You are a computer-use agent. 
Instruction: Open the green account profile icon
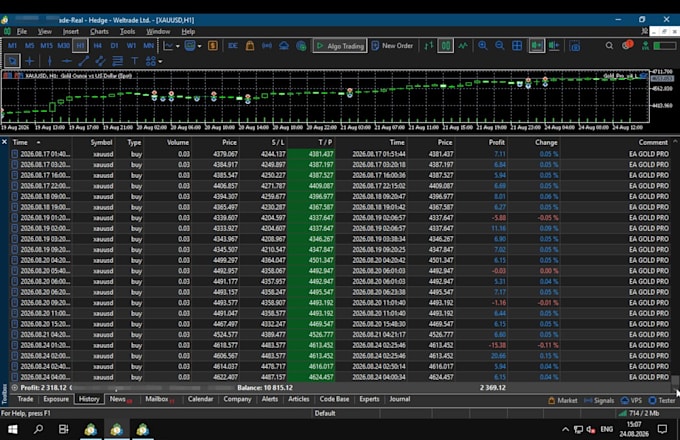coord(645,46)
